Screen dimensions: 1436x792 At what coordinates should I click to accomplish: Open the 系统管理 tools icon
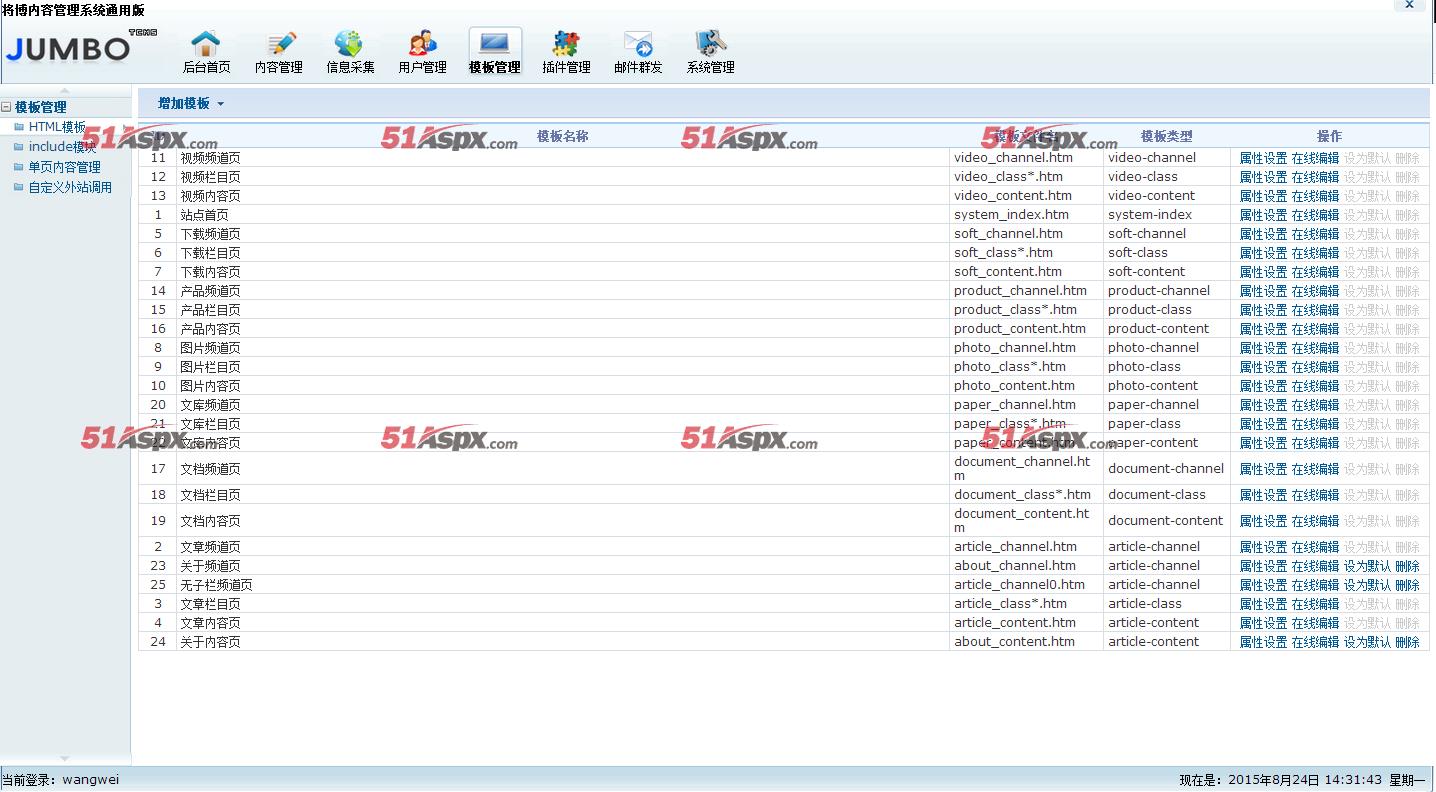(x=710, y=45)
